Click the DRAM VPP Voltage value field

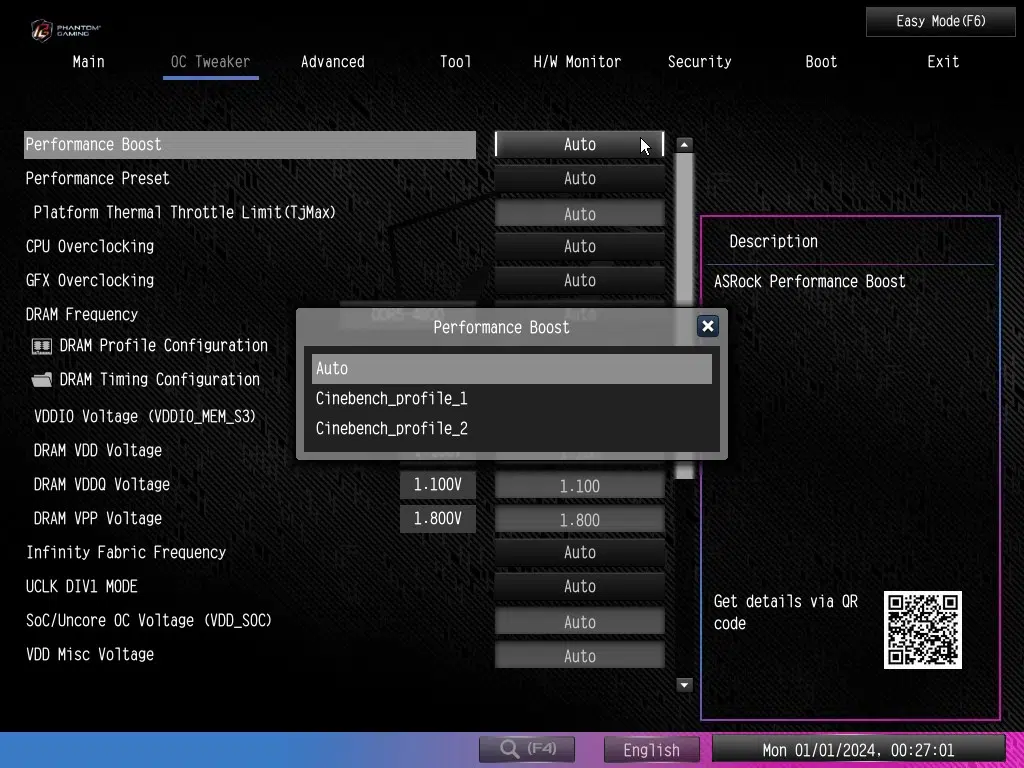tap(579, 520)
